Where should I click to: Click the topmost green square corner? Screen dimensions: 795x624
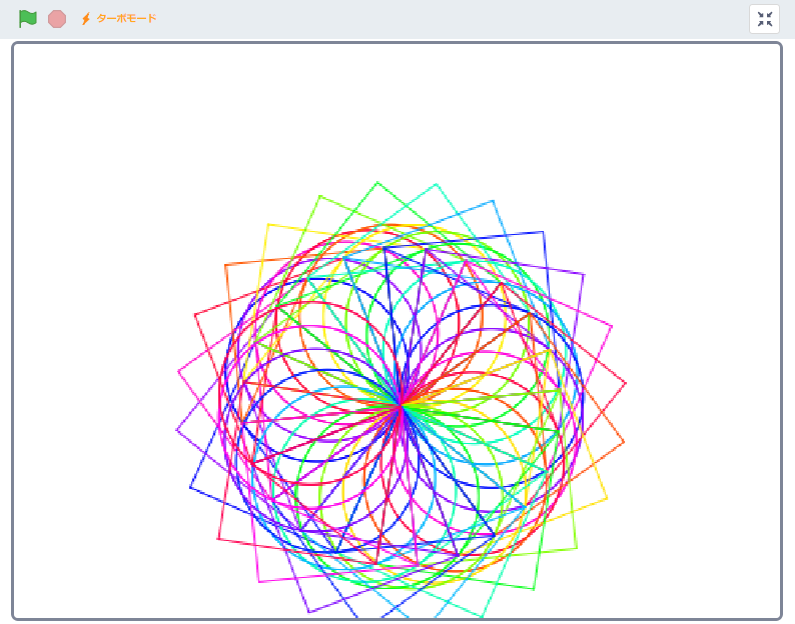(377, 183)
